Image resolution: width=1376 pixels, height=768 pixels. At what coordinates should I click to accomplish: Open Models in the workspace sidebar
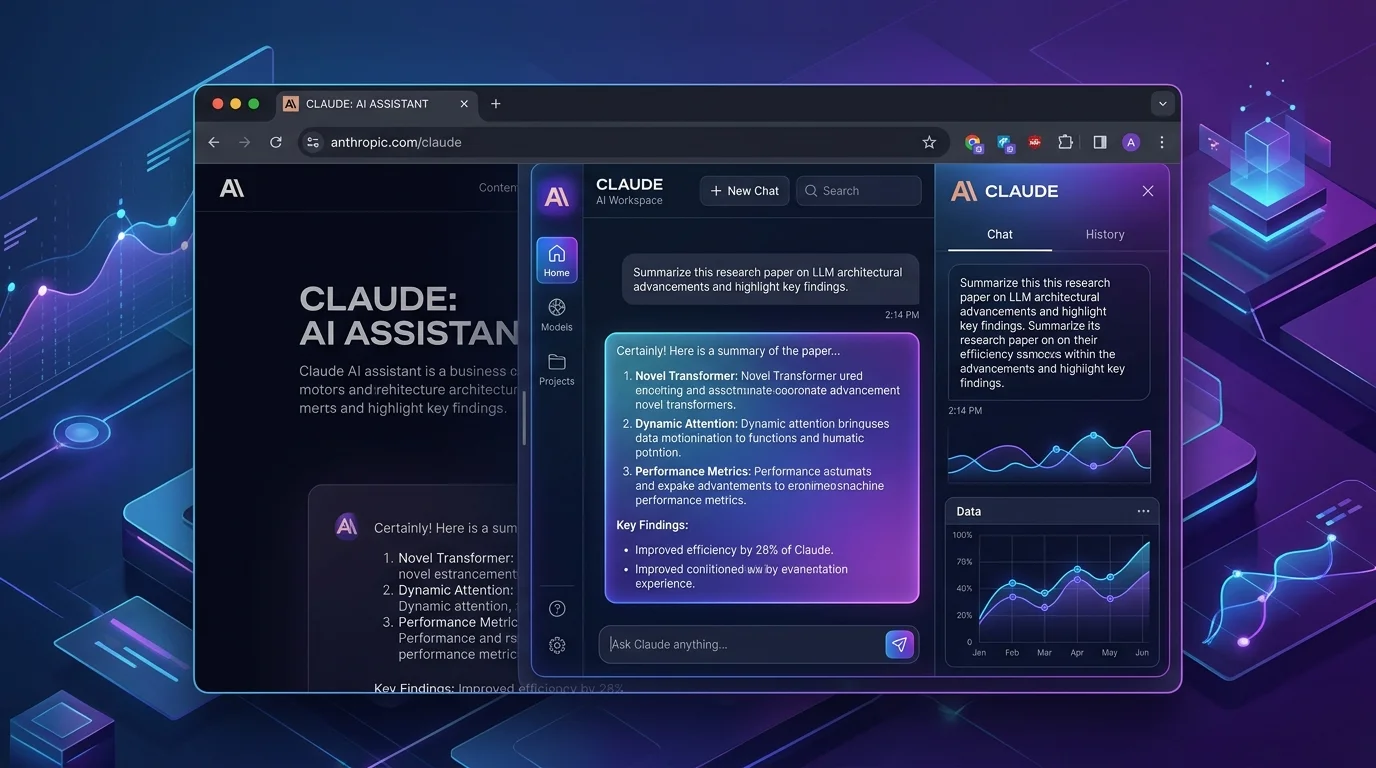[557, 314]
